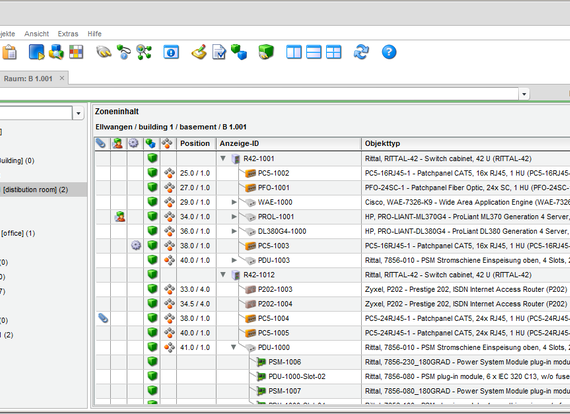Sort by the connections column header icon
The height and width of the screenshot is (414, 570).
pos(167,144)
